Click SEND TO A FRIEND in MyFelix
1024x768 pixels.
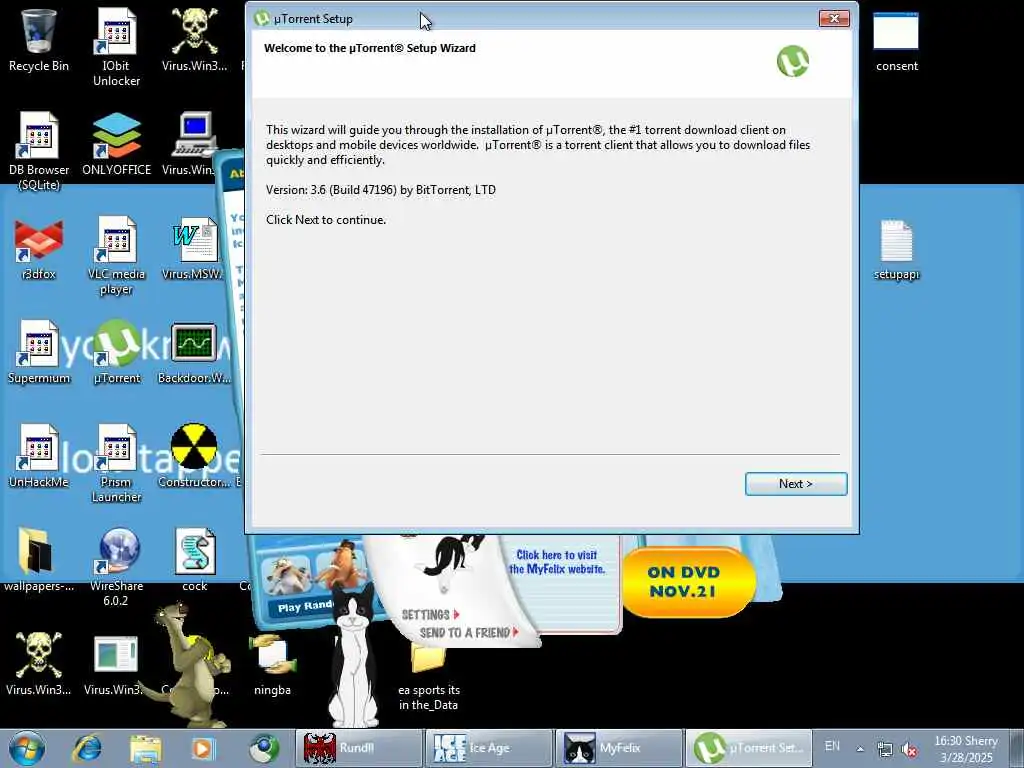tap(469, 632)
